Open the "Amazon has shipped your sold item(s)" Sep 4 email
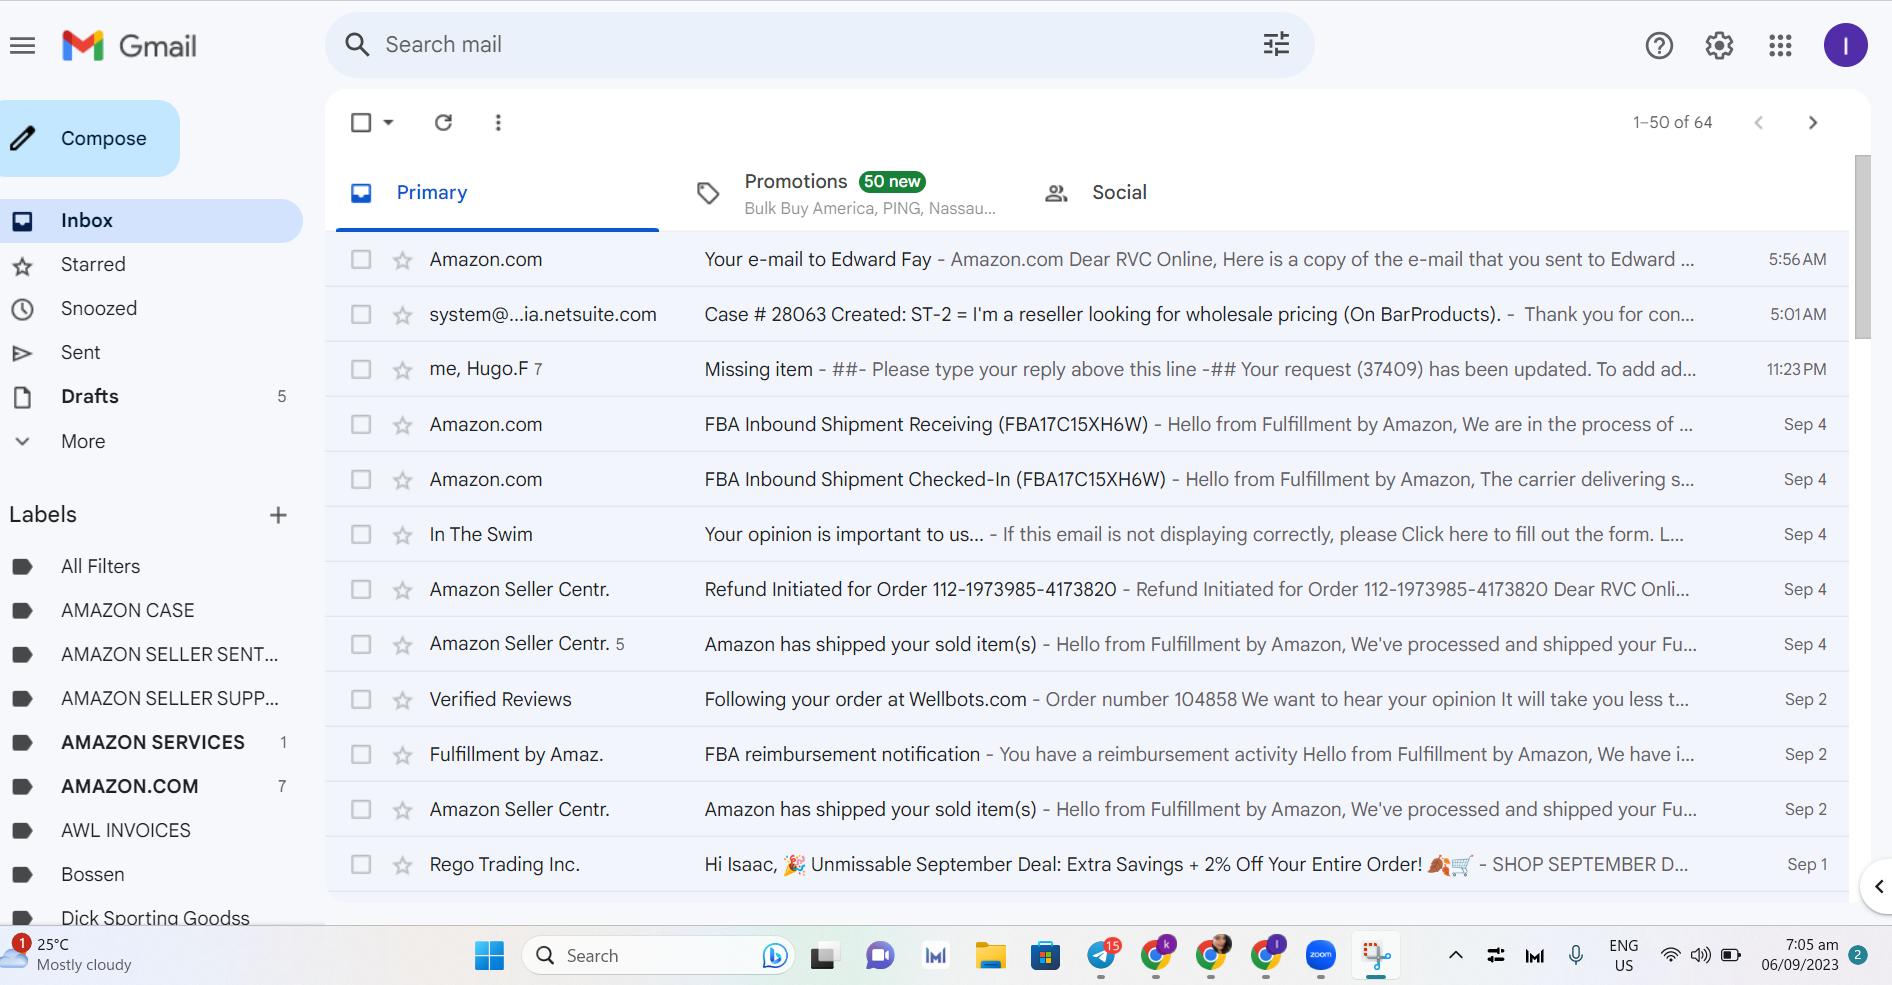The image size is (1892, 985). 1087,644
